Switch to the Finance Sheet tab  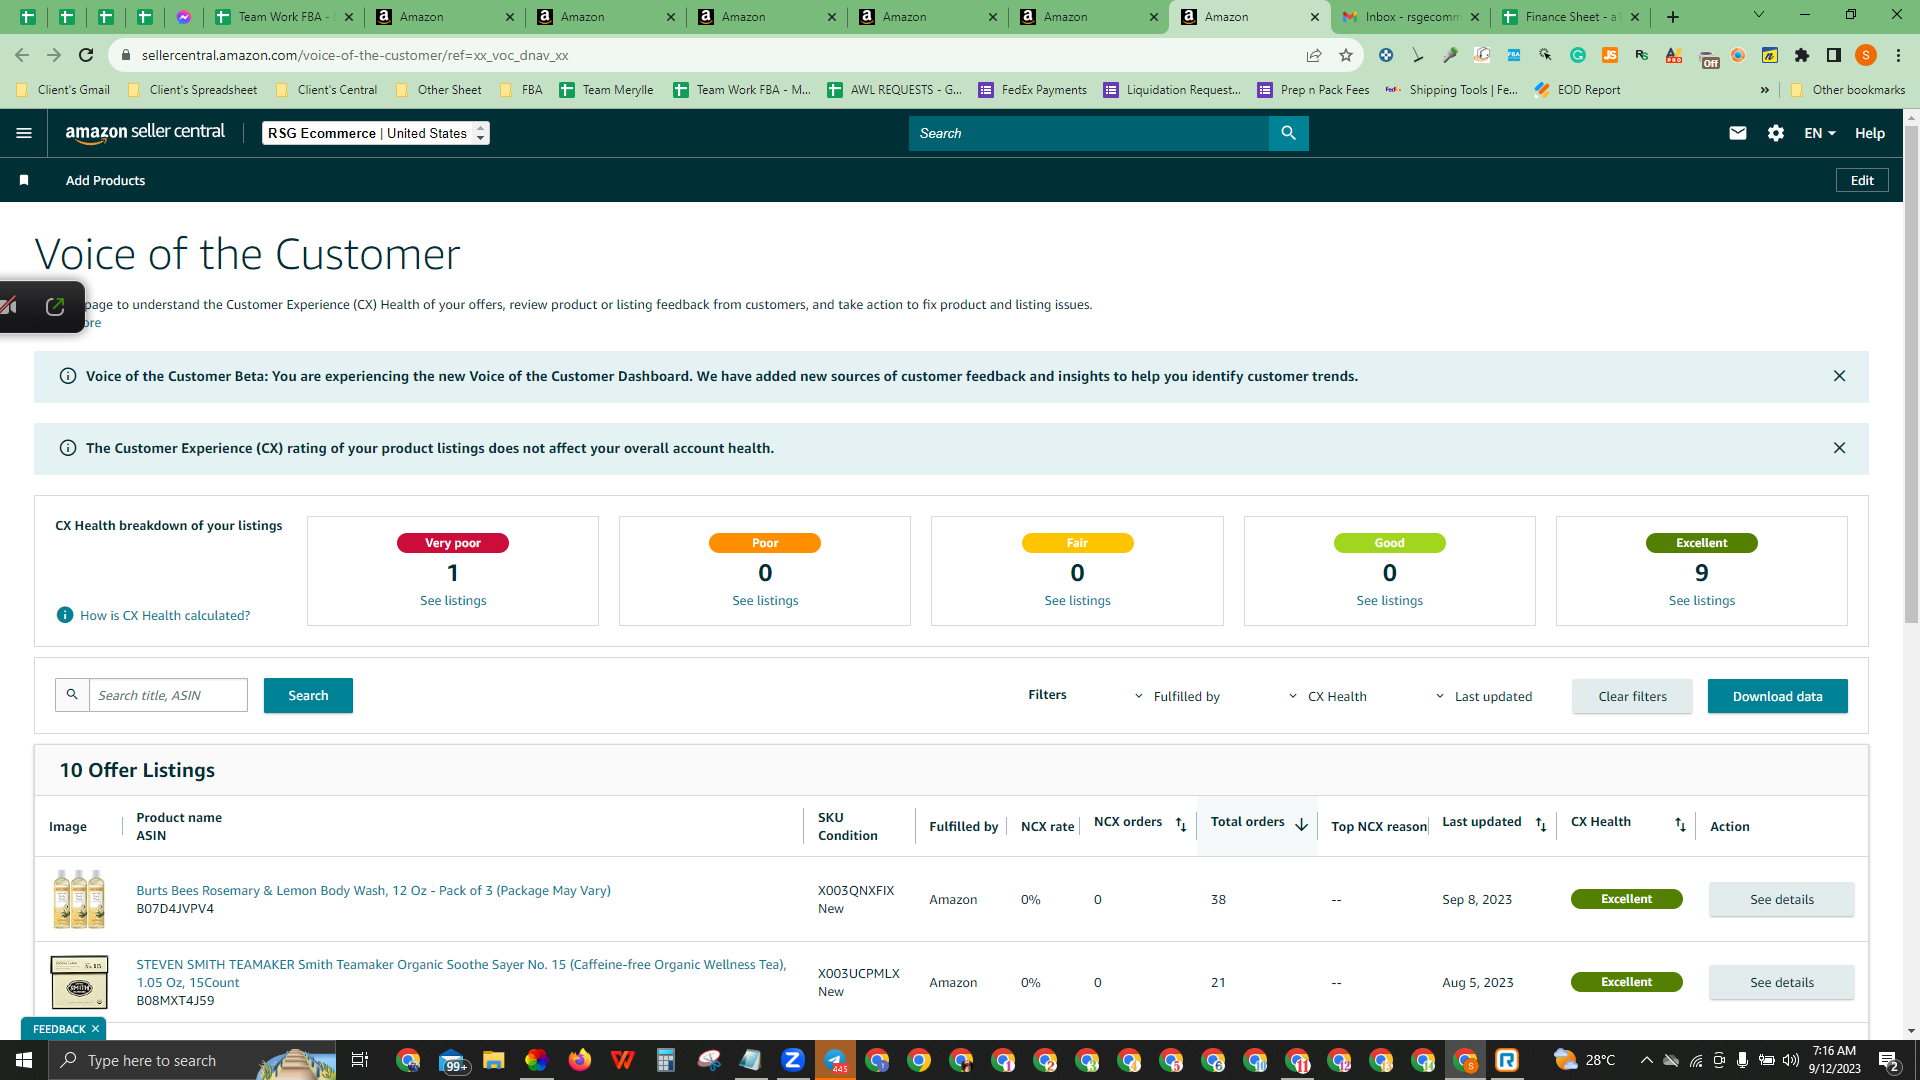pos(1570,17)
